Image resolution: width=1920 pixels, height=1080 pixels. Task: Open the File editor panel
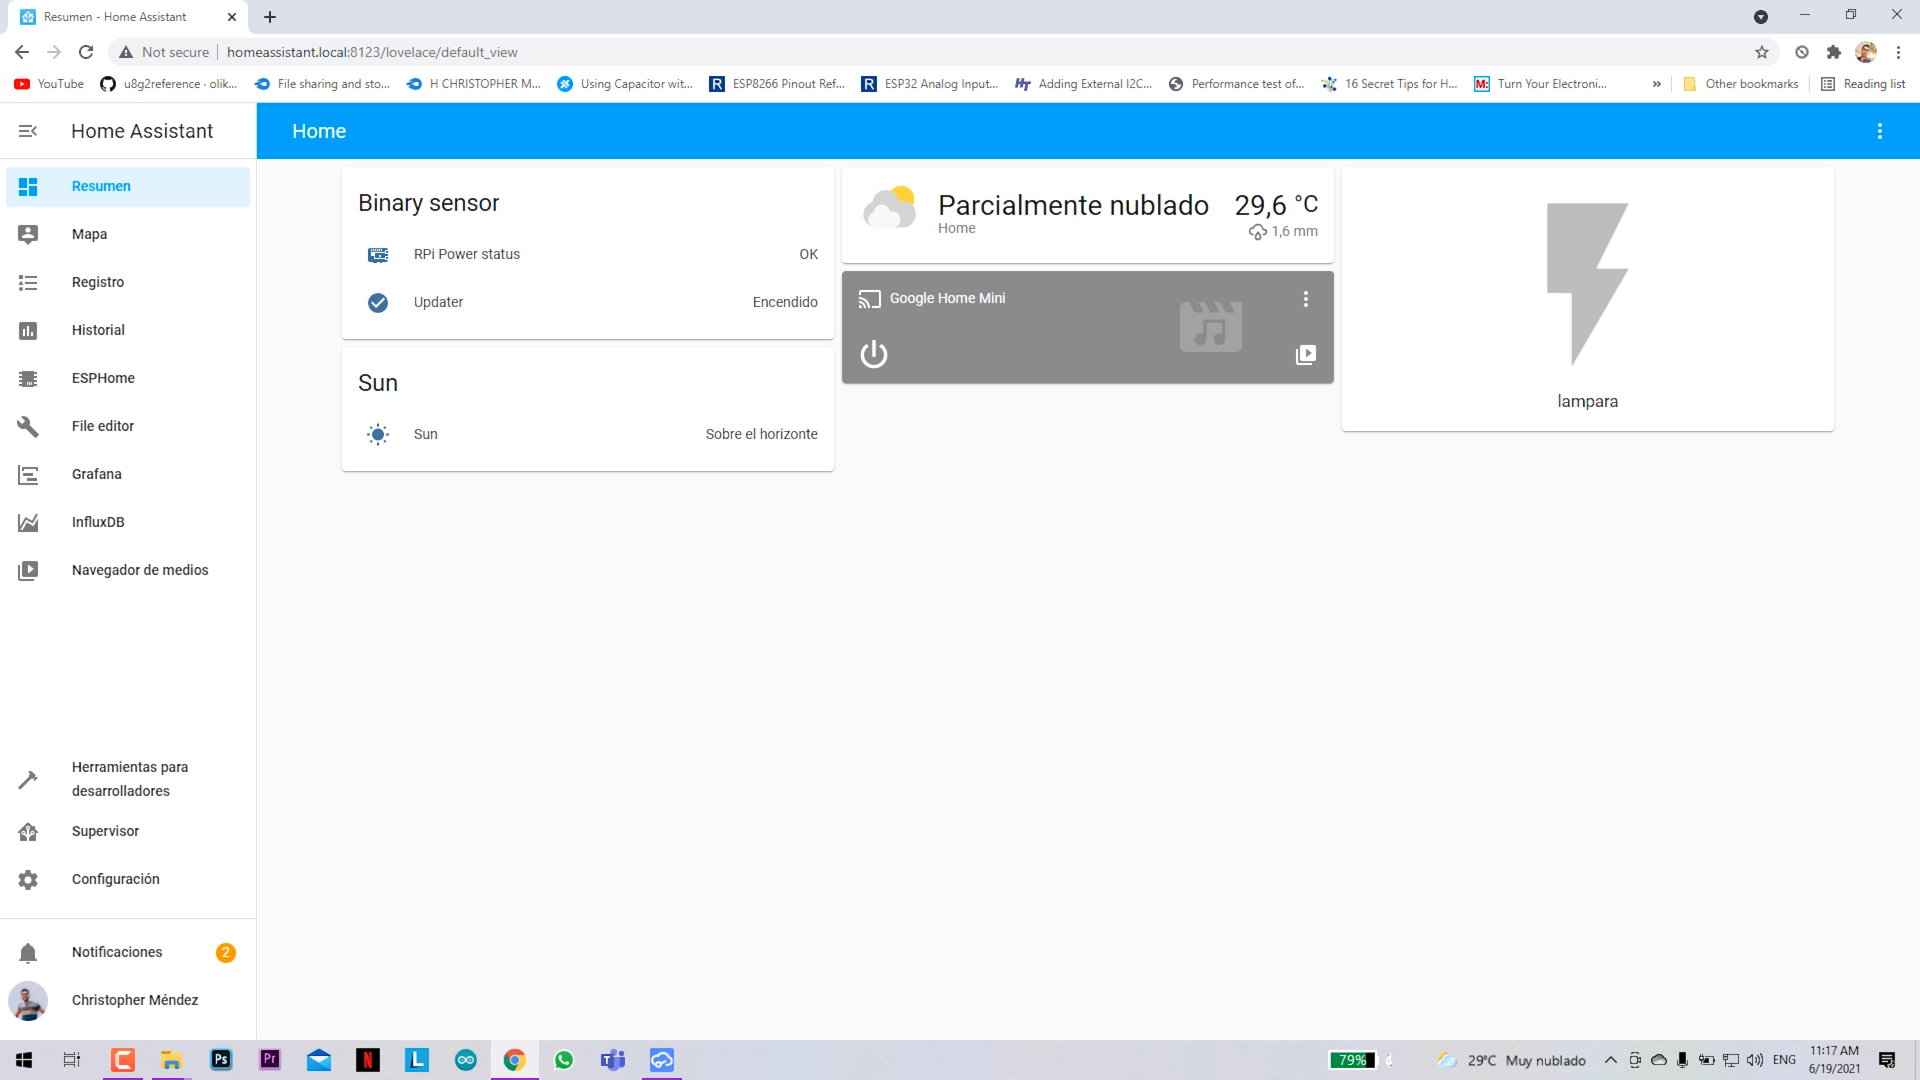pyautogui.click(x=103, y=426)
